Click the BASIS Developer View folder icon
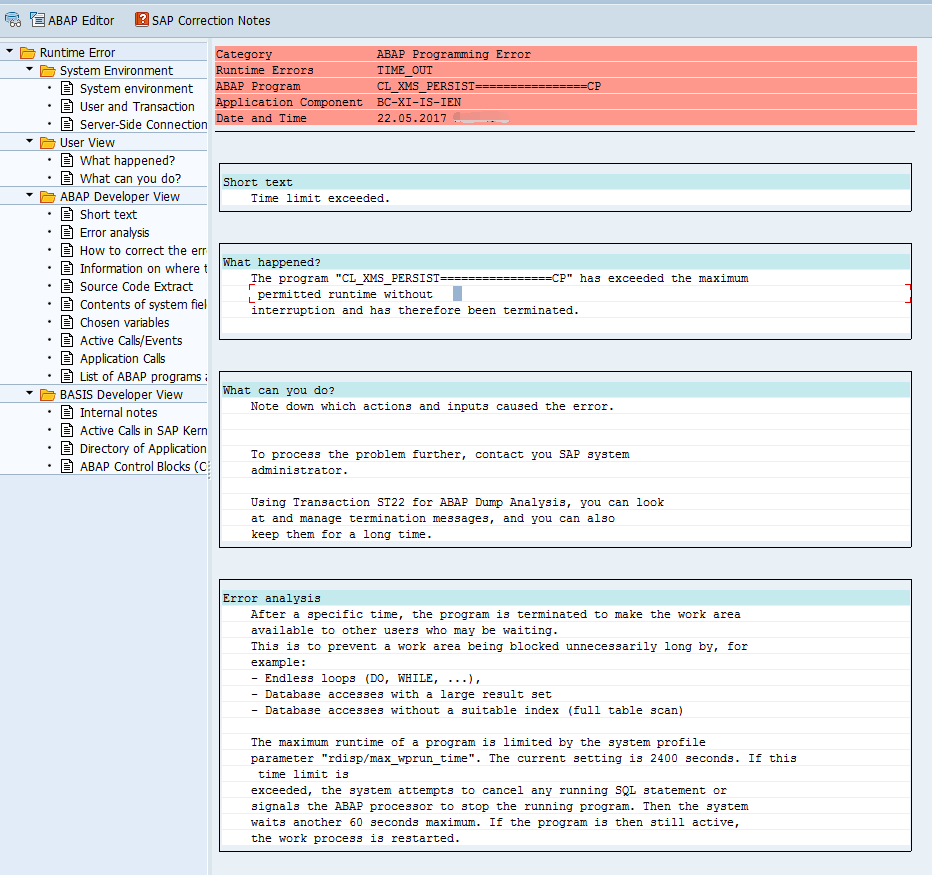Screen dimensions: 932x875 click(x=48, y=395)
